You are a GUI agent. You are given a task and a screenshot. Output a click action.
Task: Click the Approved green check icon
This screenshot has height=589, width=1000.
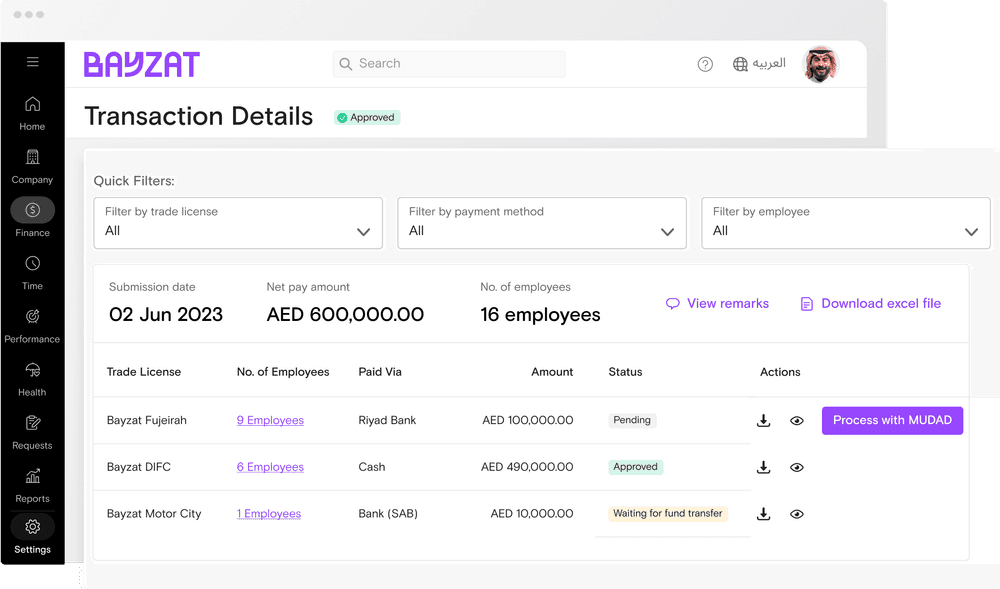(342, 117)
